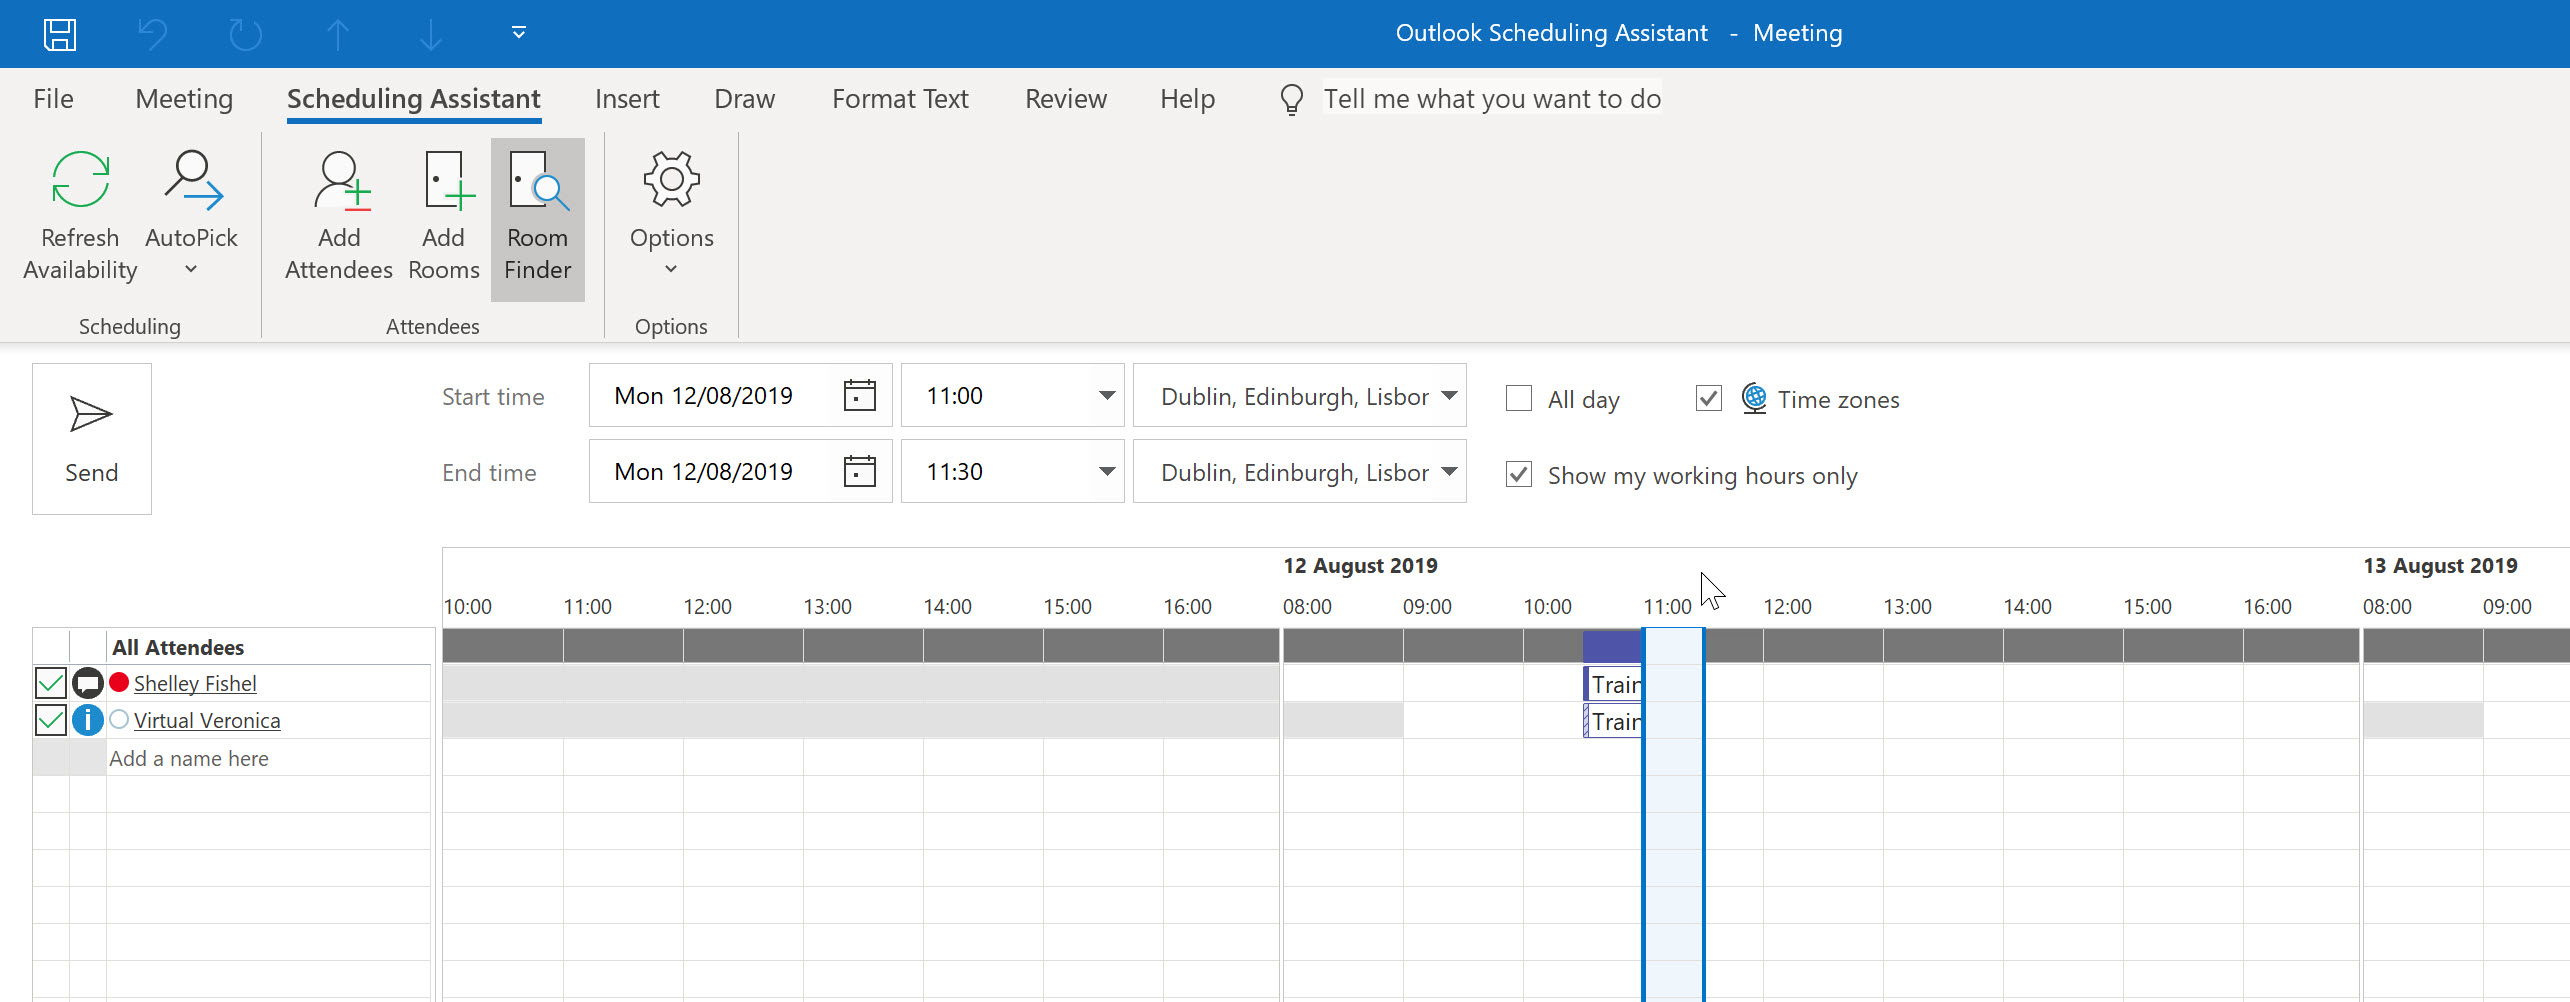Click the Redo arrow icon
This screenshot has height=1002, width=2570.
(x=245, y=34)
